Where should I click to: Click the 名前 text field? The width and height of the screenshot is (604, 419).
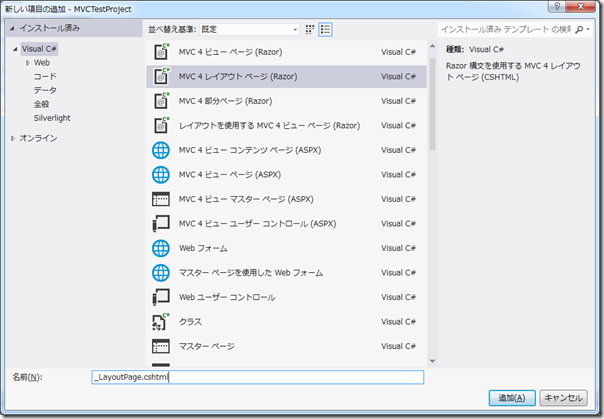pos(258,377)
